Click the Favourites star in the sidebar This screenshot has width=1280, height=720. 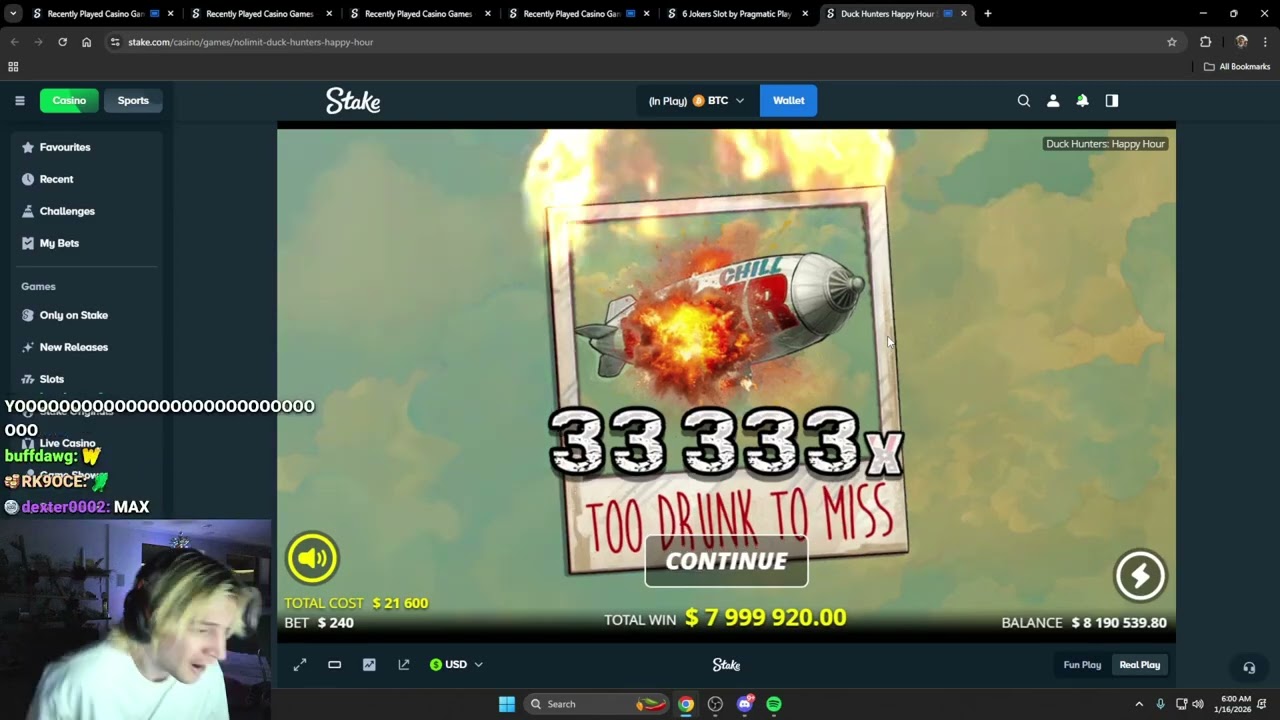coord(28,147)
